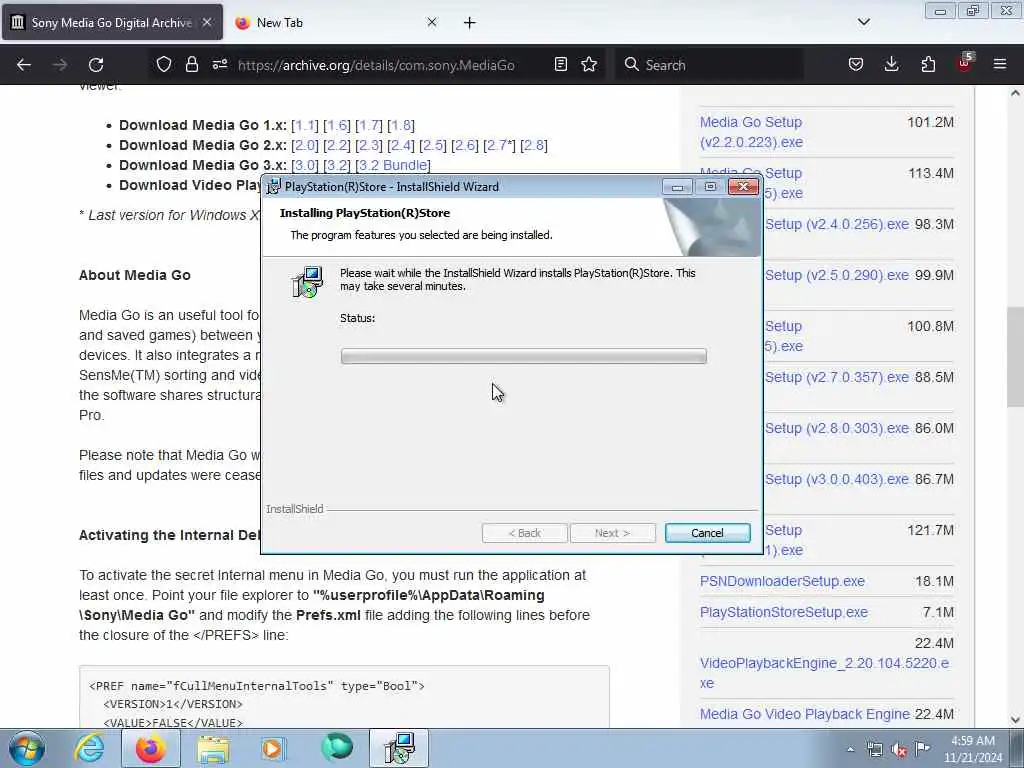Open Windows Explorer folder from taskbar
The height and width of the screenshot is (768, 1024).
pos(213,748)
